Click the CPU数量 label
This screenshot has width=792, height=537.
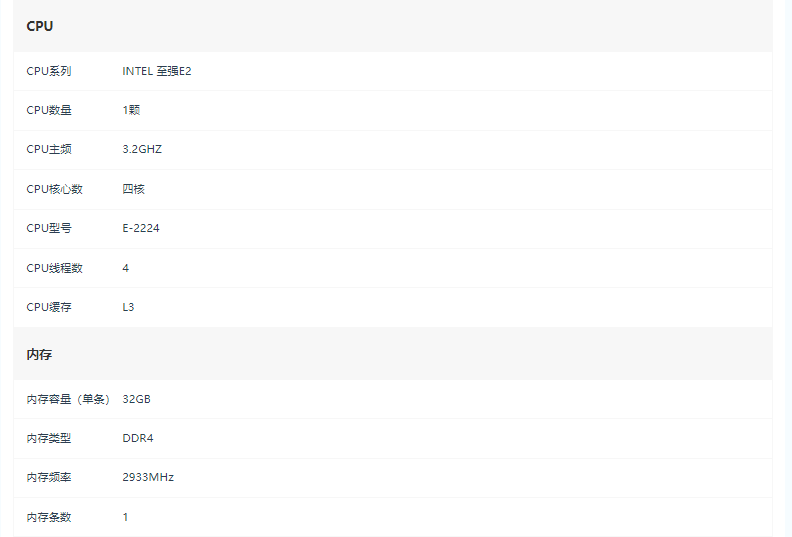tap(49, 110)
